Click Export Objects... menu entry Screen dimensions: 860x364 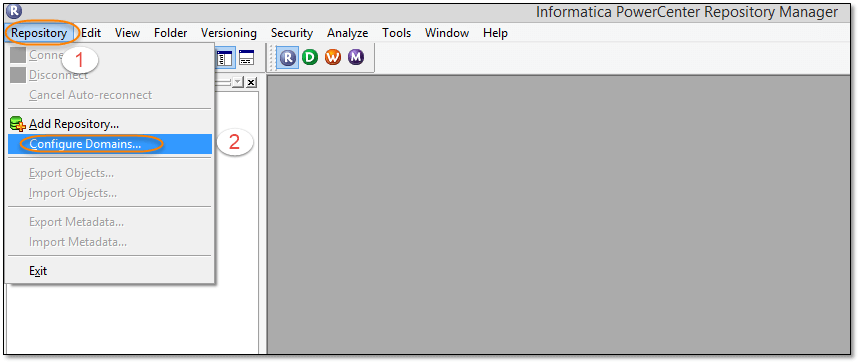coord(110,173)
